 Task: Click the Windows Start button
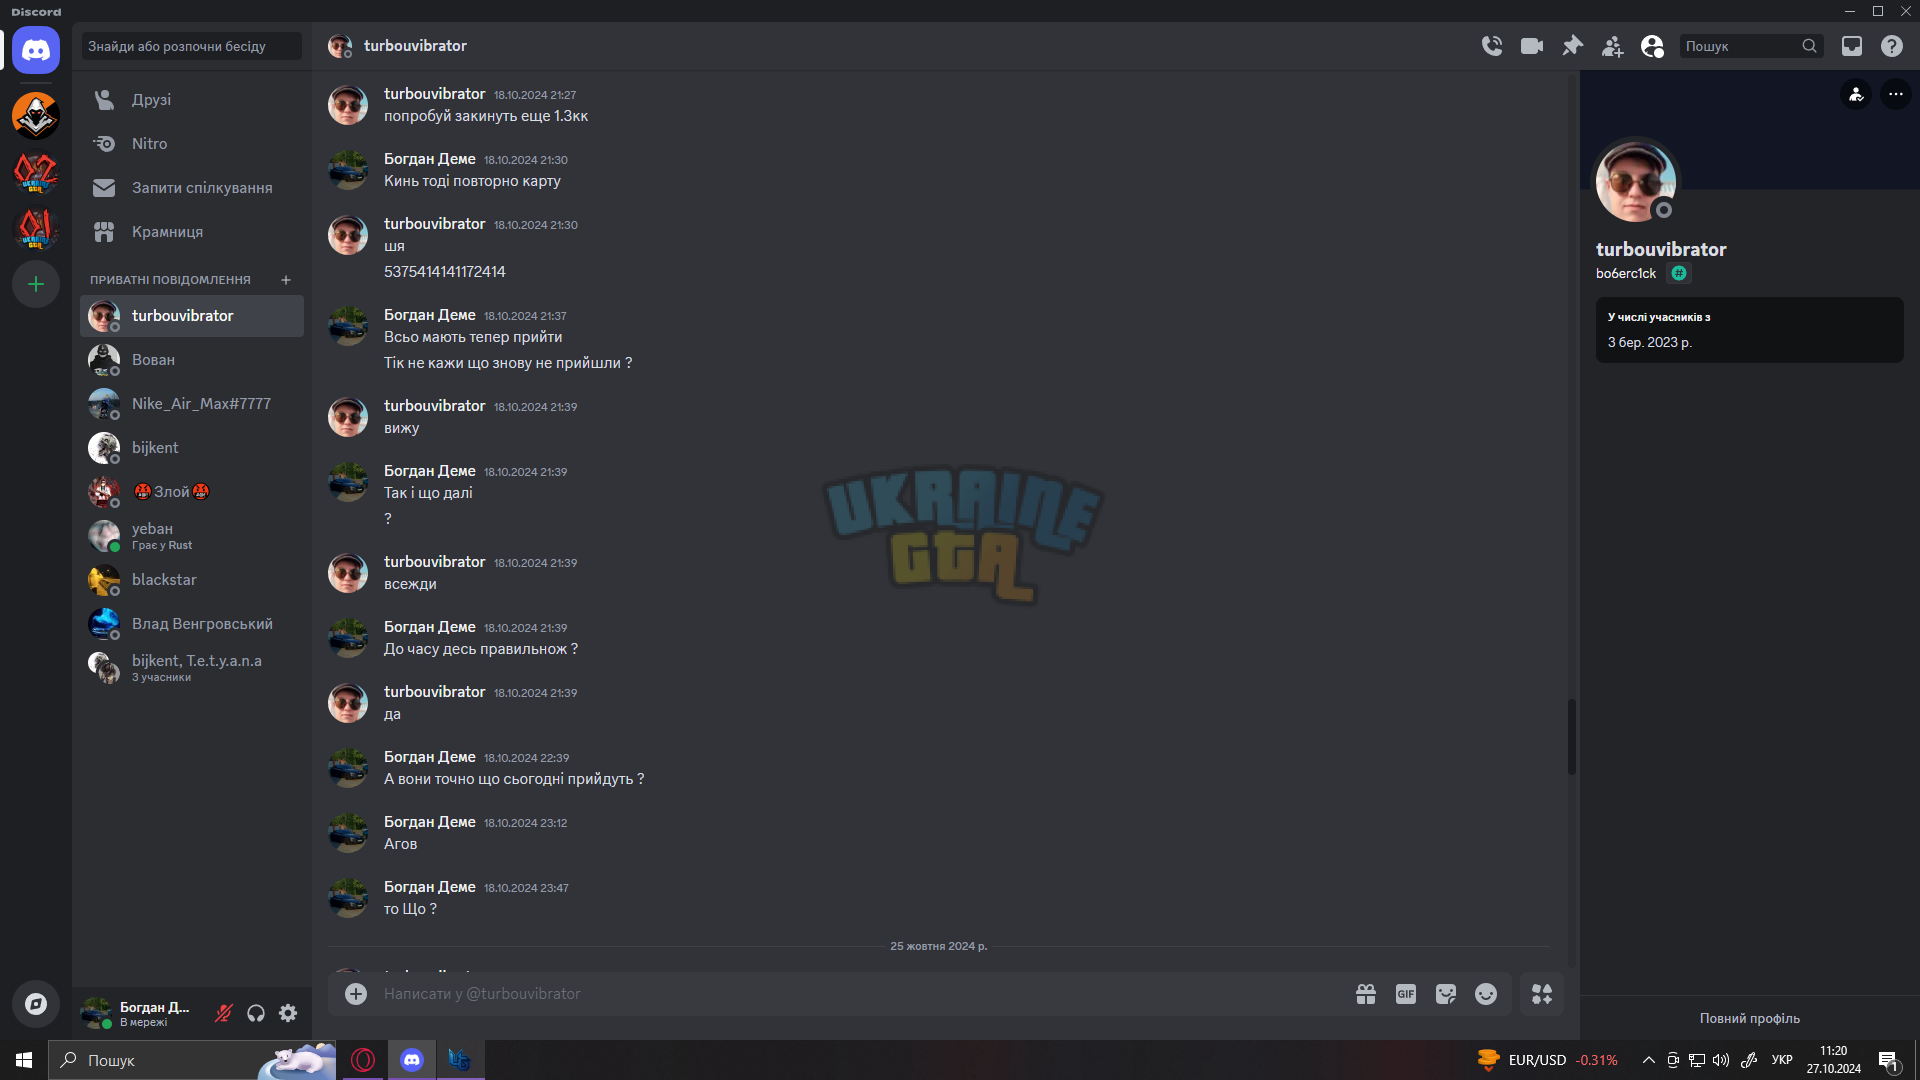pyautogui.click(x=24, y=1060)
